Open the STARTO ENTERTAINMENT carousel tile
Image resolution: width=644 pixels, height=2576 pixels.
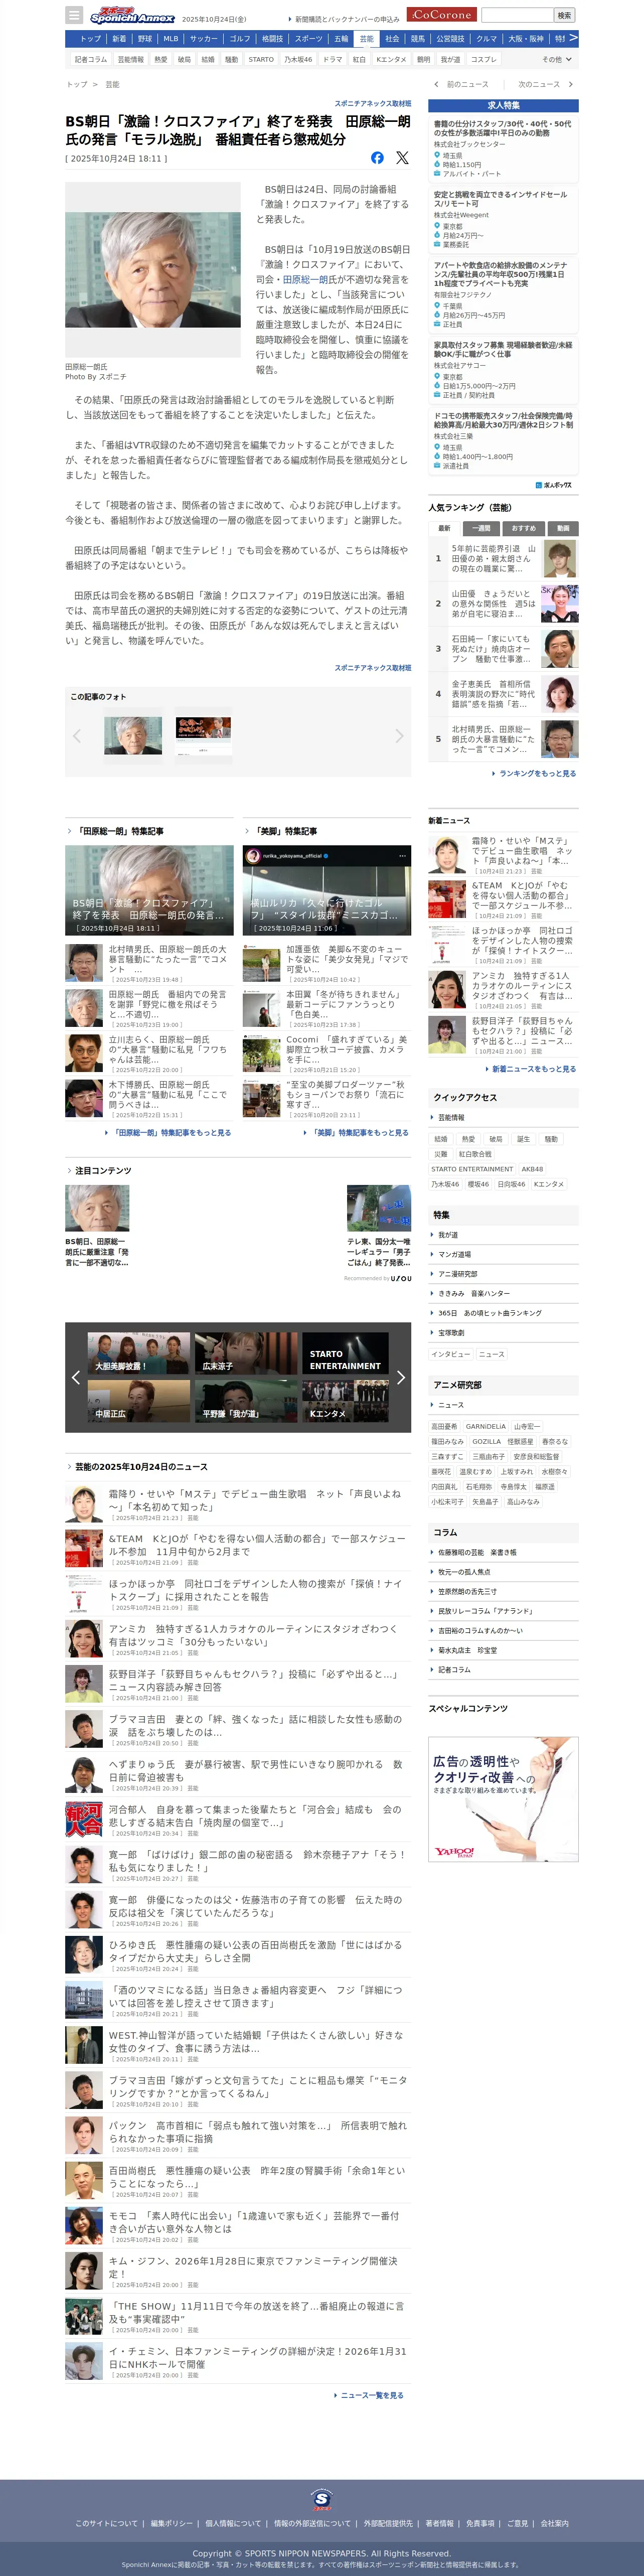click(345, 1354)
